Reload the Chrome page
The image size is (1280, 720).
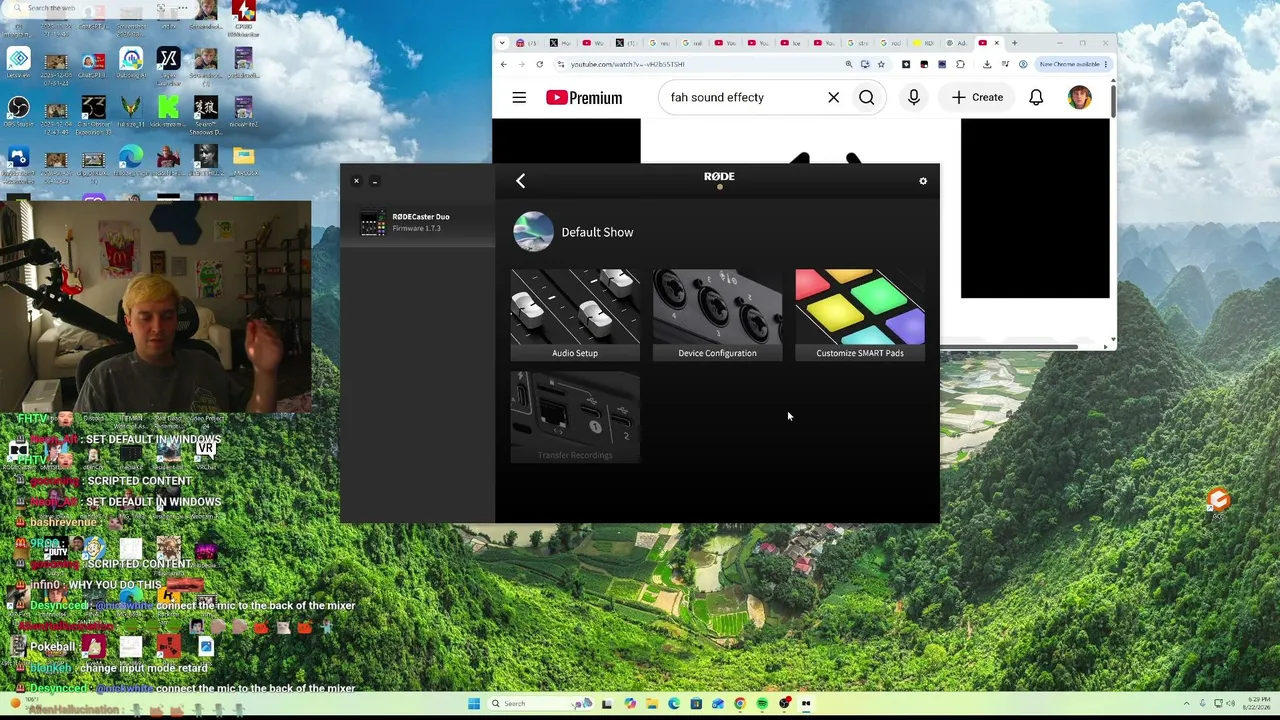pos(539,64)
